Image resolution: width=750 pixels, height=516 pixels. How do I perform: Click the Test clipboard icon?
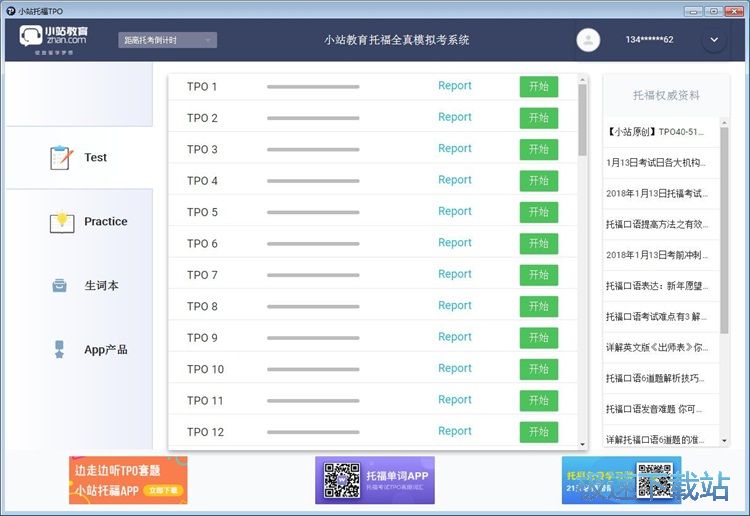tap(61, 157)
